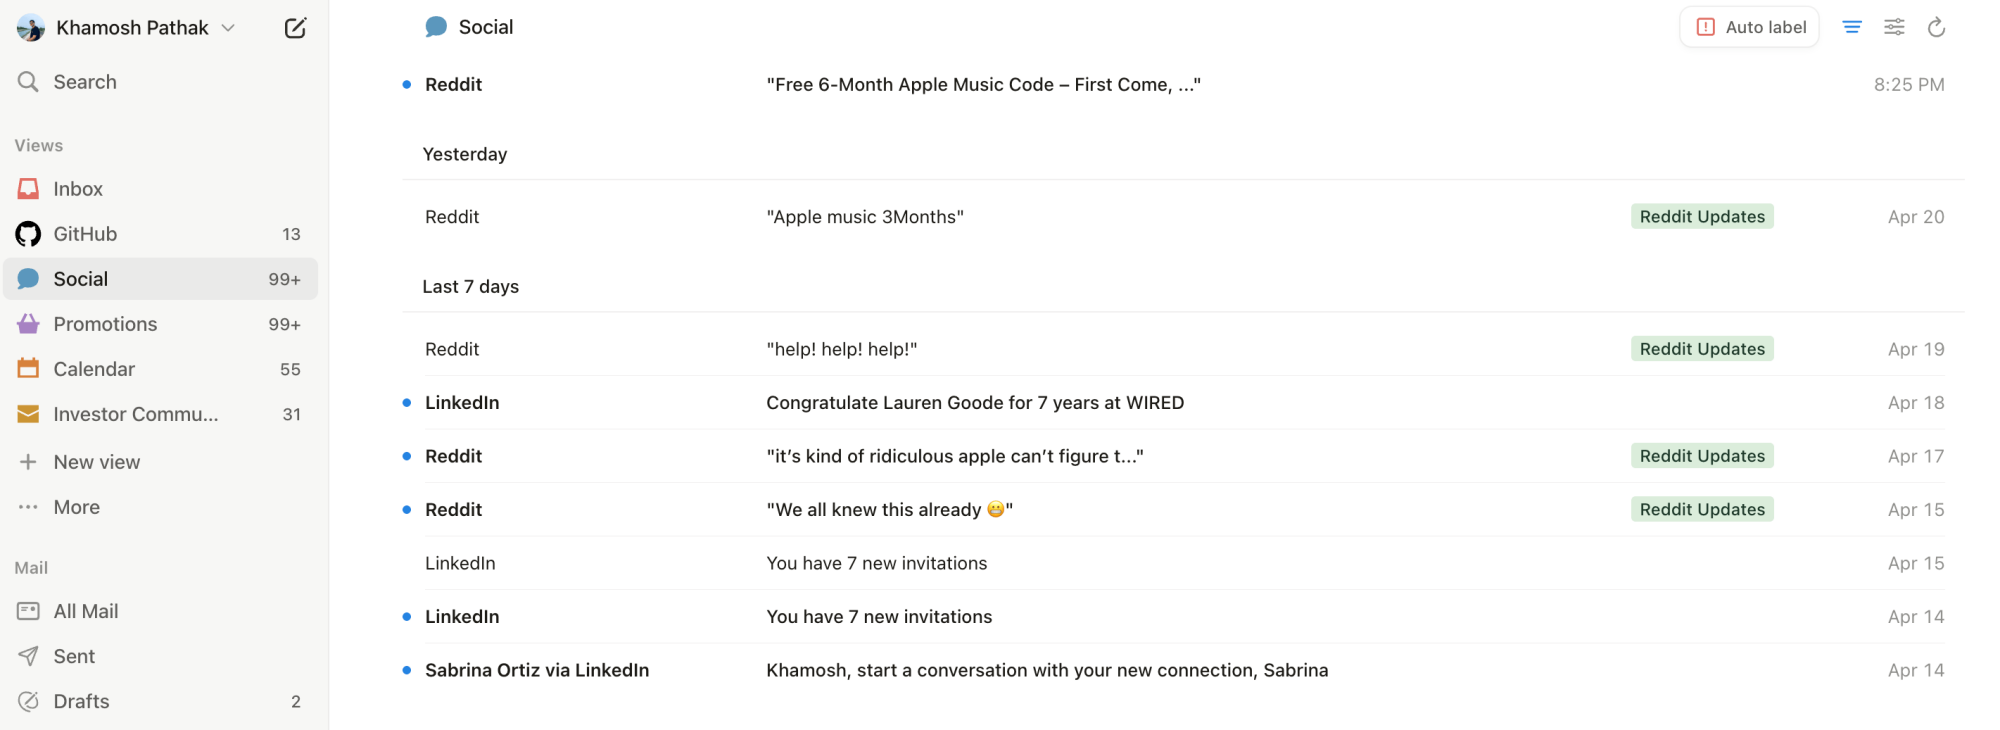The width and height of the screenshot is (2000, 730).
Task: Mark the Sabrina Ortiz email as read
Action: point(405,670)
